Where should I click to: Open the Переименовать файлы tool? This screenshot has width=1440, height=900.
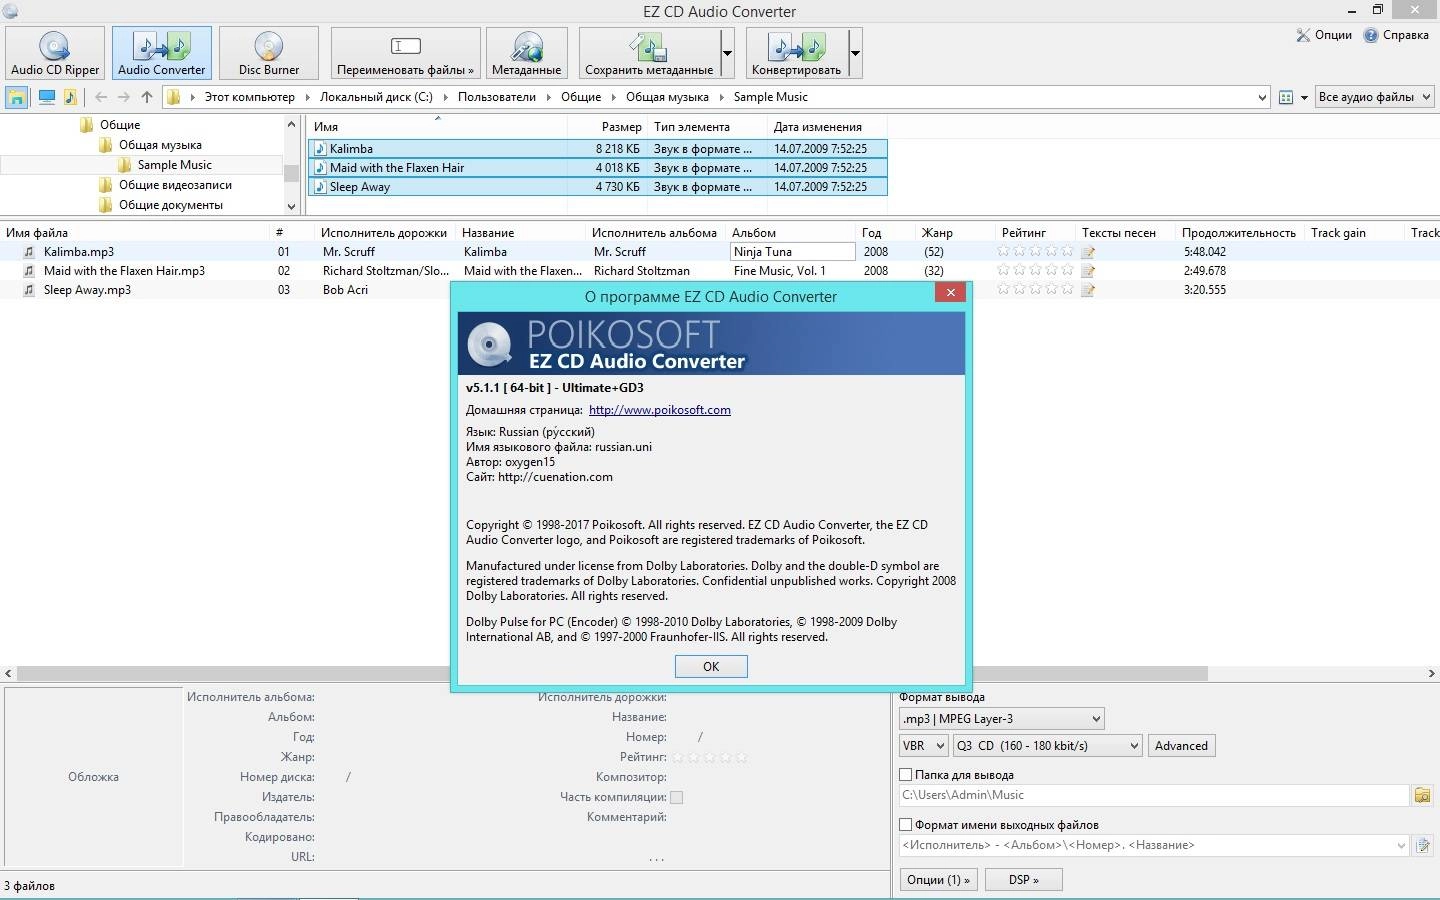point(405,52)
